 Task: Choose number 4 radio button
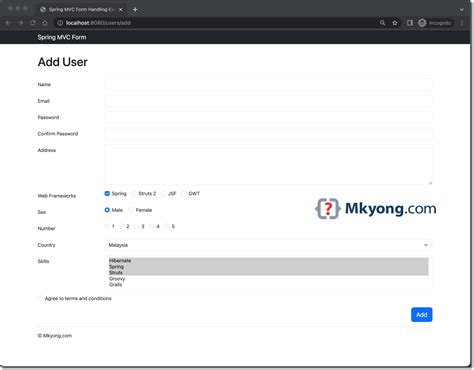(x=152, y=226)
